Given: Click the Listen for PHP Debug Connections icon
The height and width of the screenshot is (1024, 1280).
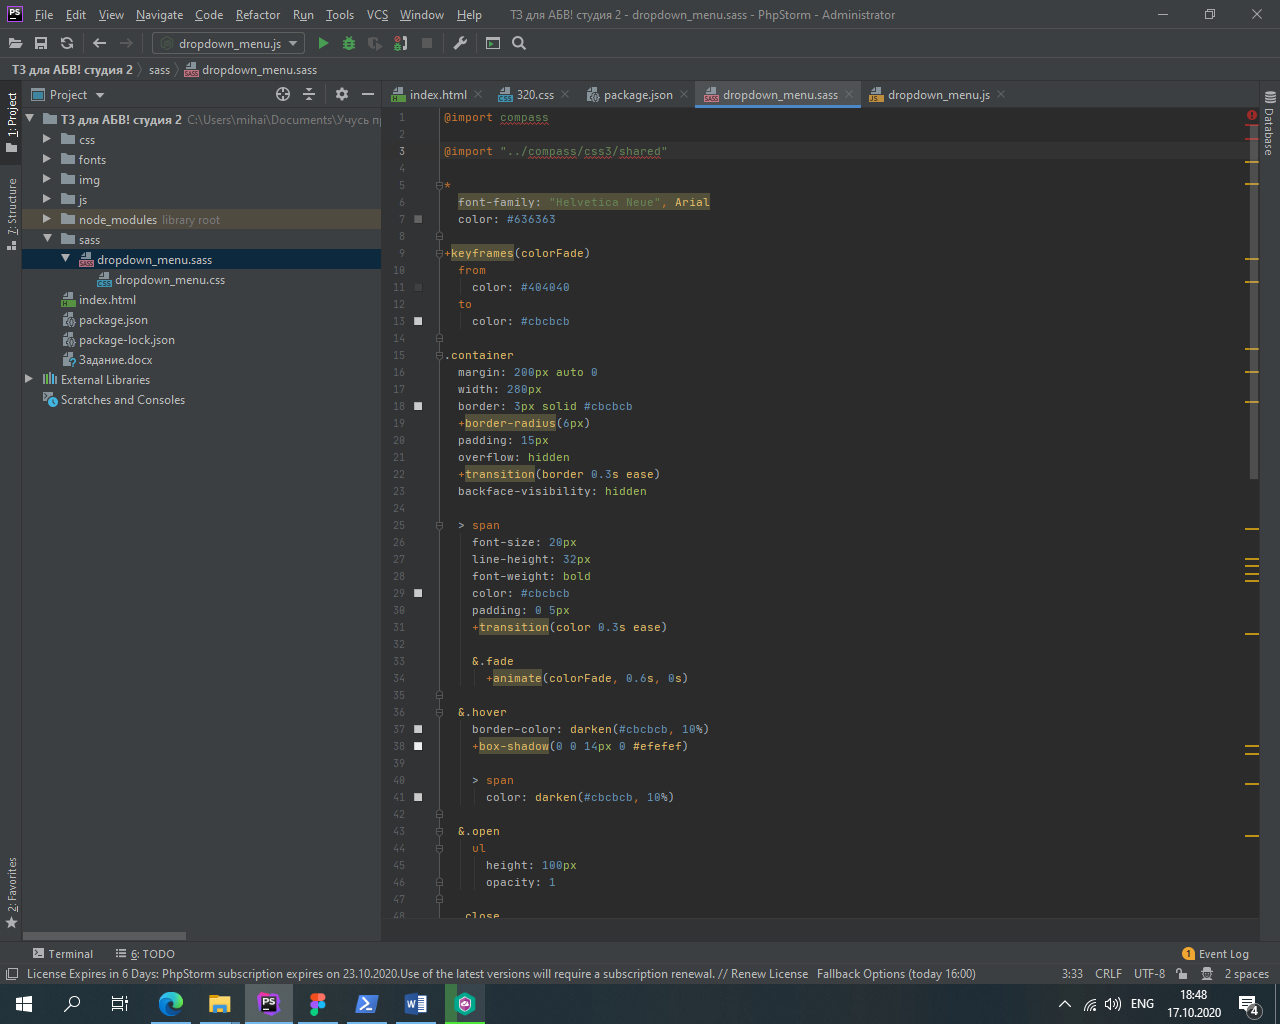Looking at the screenshot, I should pyautogui.click(x=401, y=43).
